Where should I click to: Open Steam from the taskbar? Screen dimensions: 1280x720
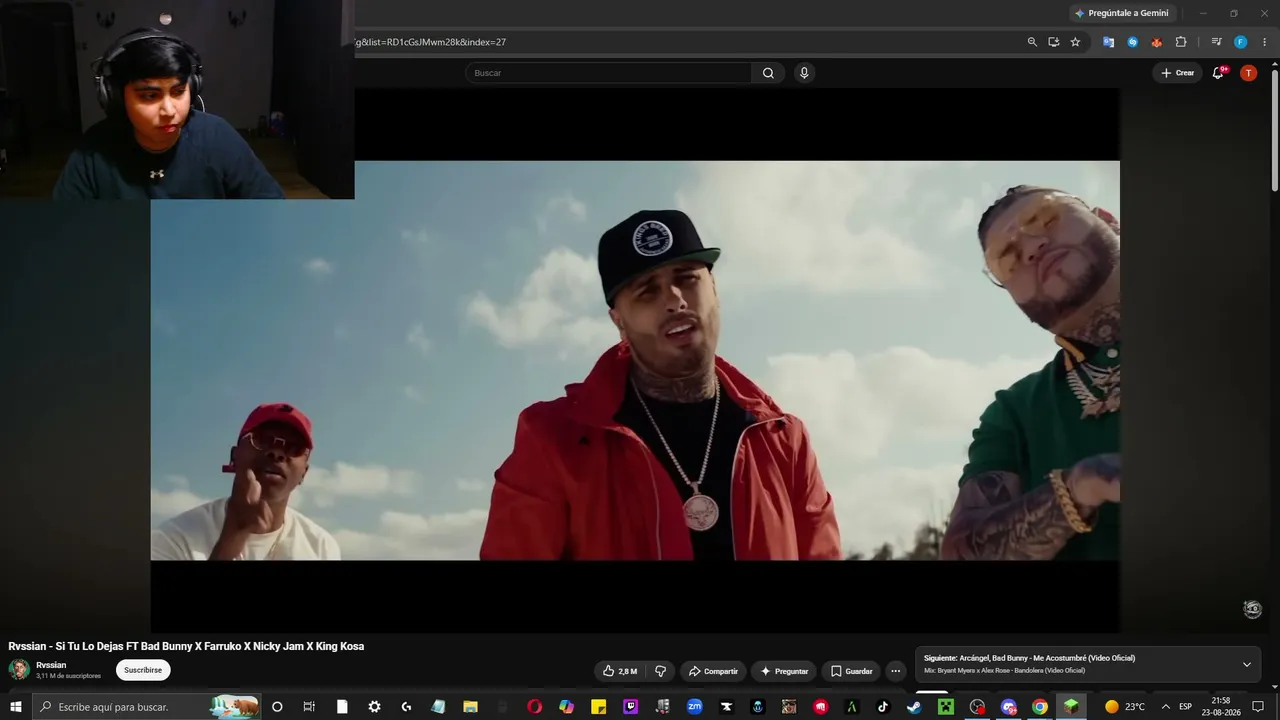(x=914, y=706)
